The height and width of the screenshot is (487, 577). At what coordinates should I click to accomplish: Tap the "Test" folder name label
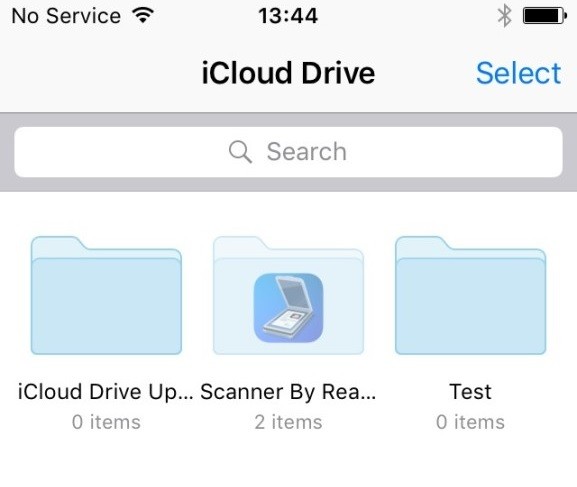470,391
